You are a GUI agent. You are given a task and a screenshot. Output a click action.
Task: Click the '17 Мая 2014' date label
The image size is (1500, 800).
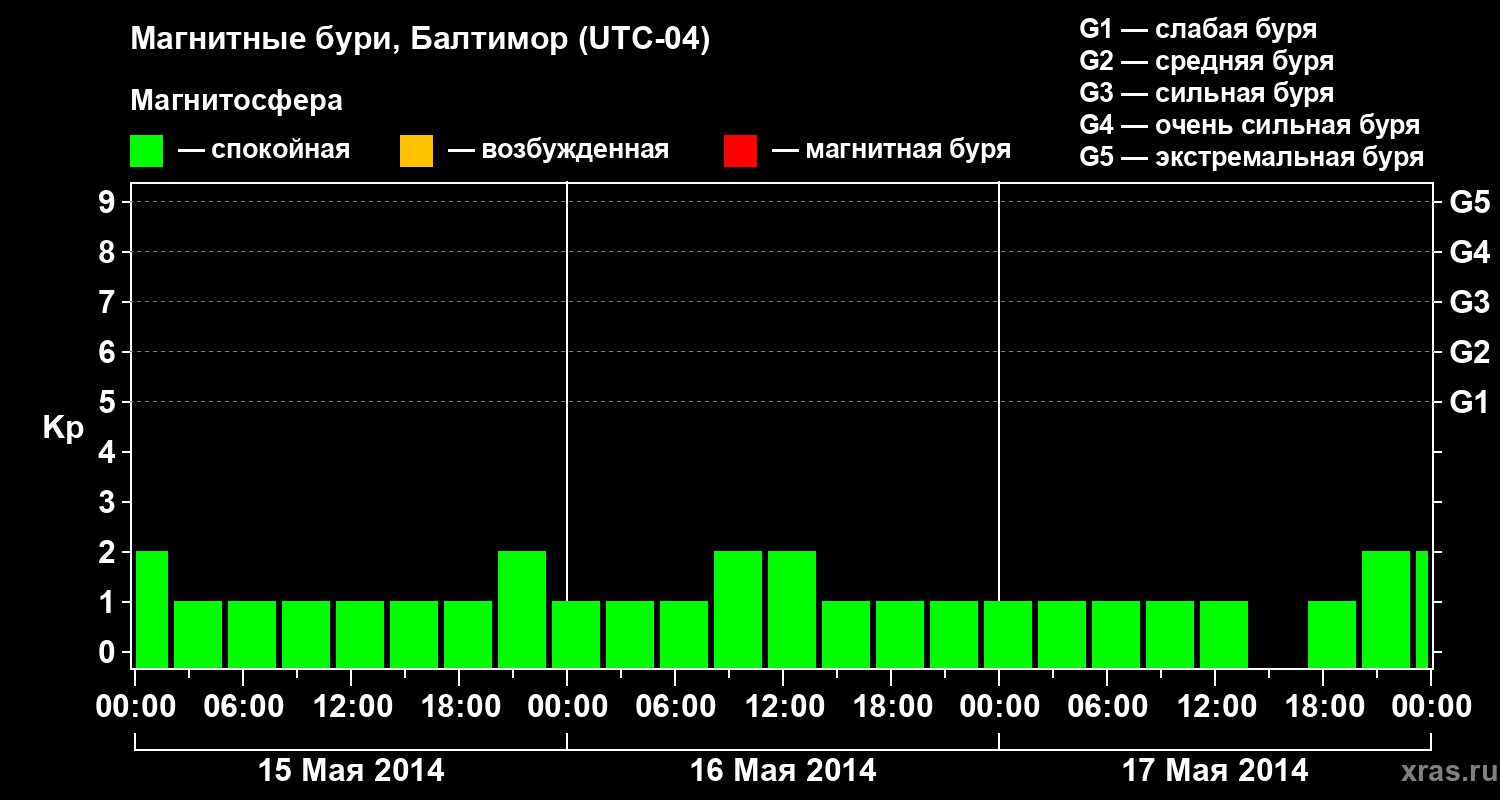pos(1215,771)
